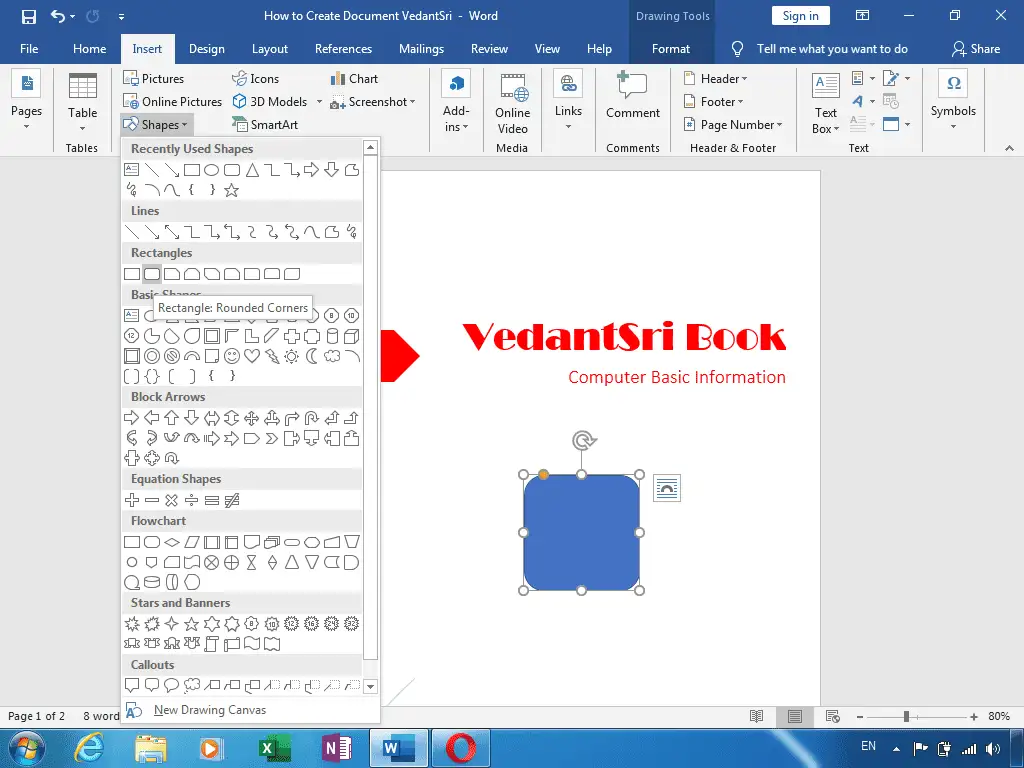Open the File tab

click(x=29, y=49)
